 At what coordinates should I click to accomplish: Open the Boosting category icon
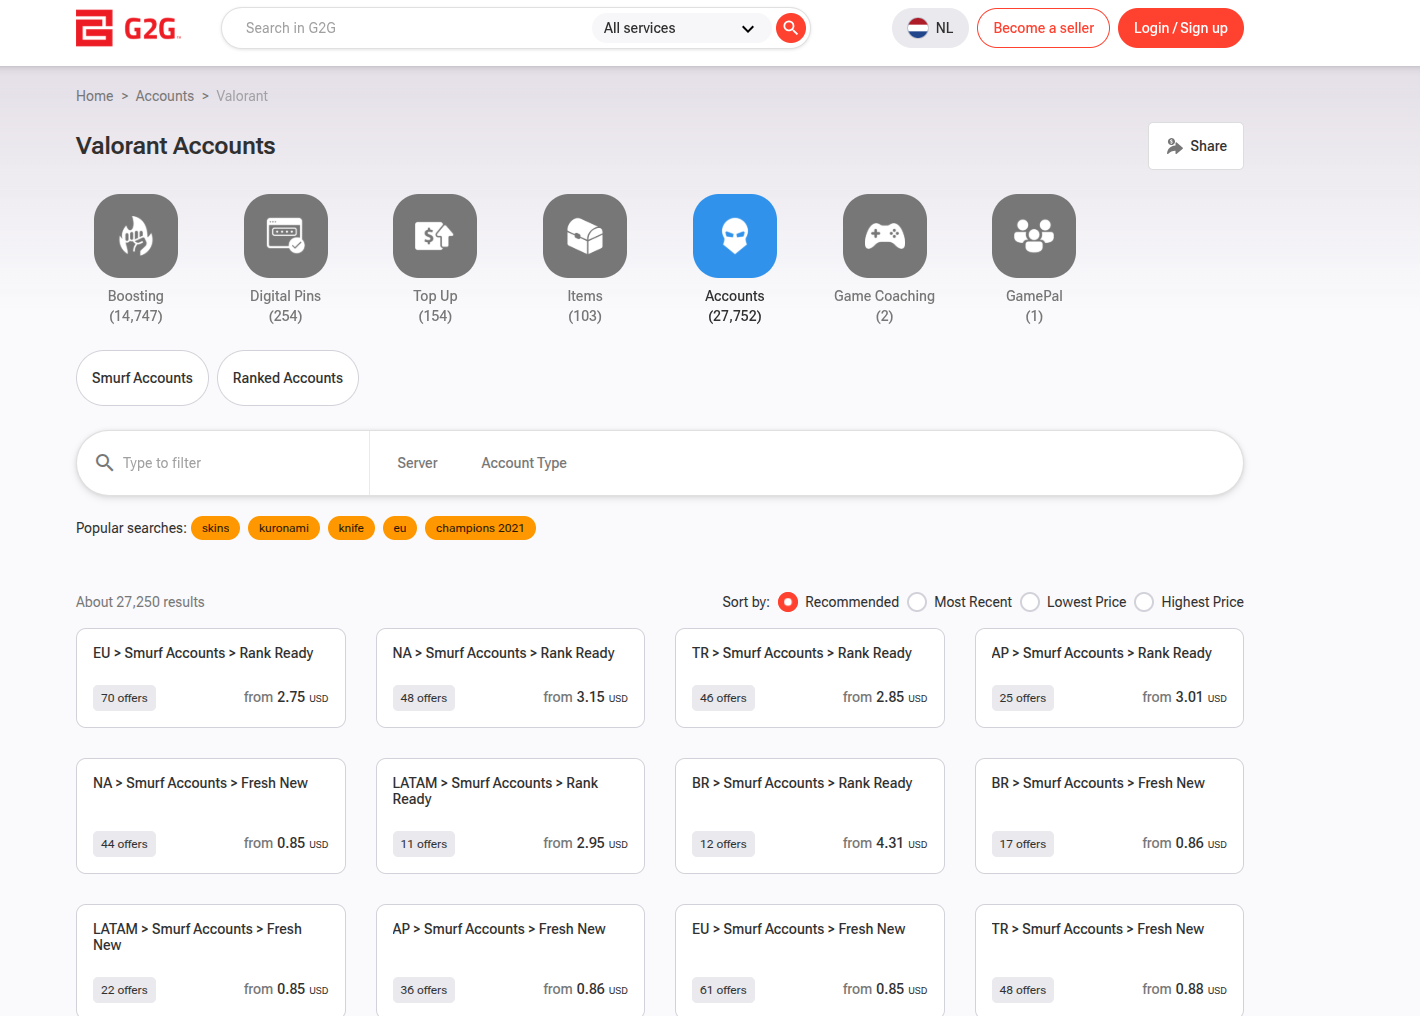pos(136,236)
